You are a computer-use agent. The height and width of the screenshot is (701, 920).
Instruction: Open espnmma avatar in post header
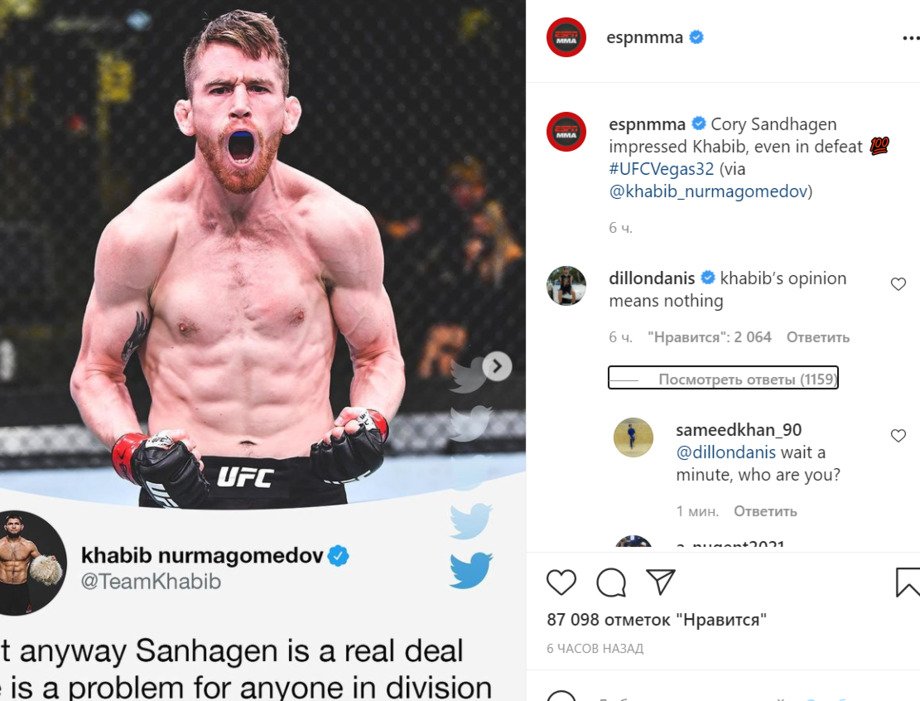pyautogui.click(x=566, y=38)
